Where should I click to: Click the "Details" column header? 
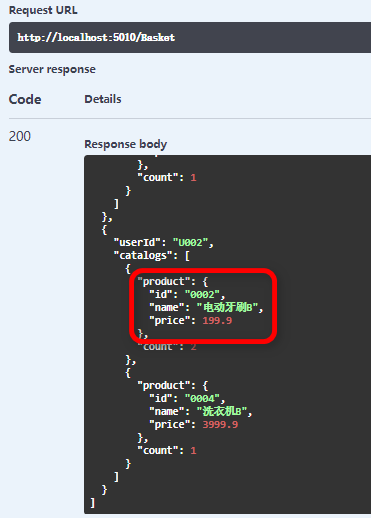(103, 99)
